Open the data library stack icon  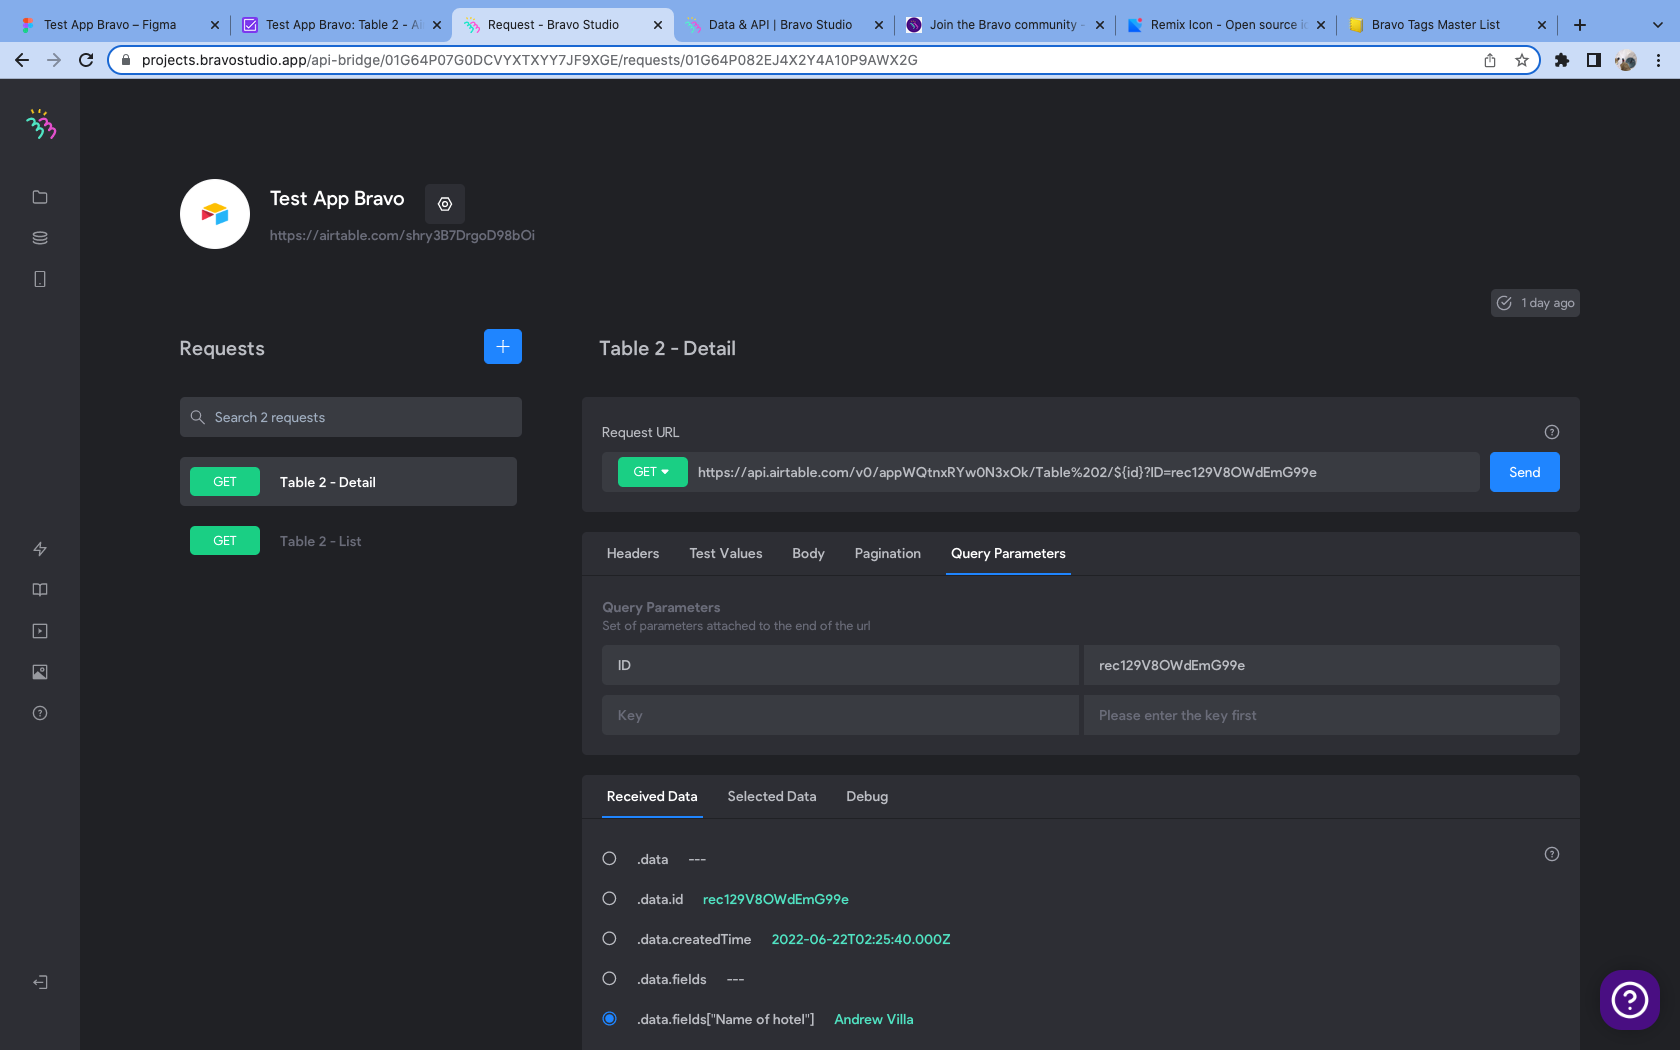[x=40, y=238]
